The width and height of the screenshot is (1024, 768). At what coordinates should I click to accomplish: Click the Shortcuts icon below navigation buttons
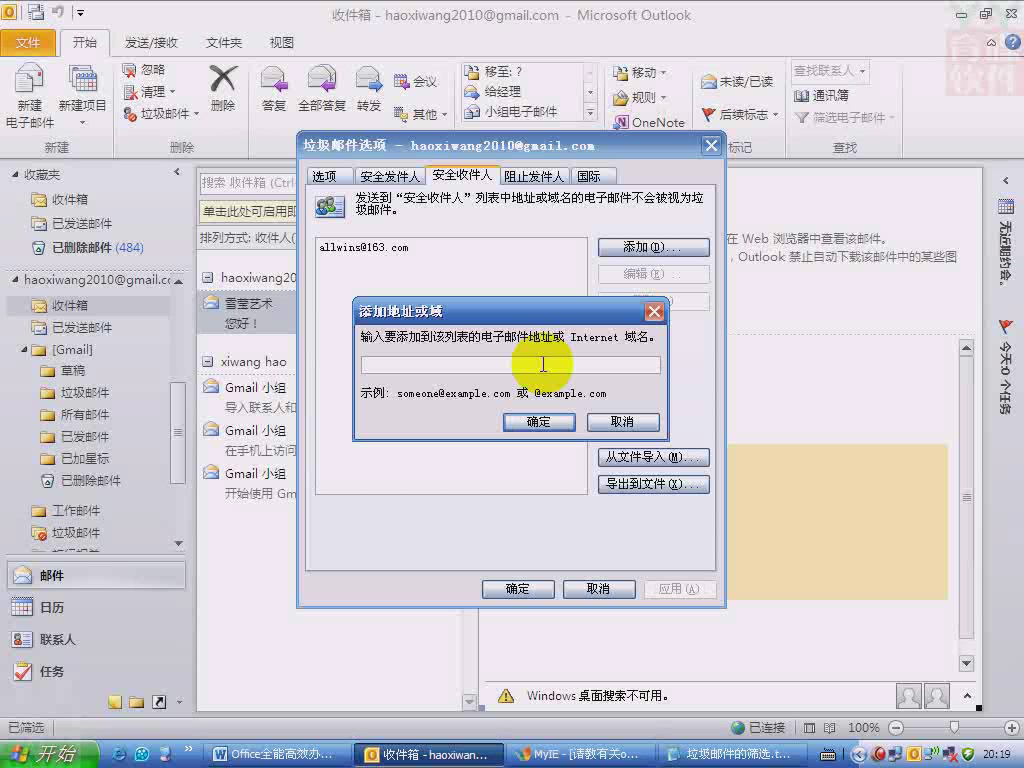159,702
